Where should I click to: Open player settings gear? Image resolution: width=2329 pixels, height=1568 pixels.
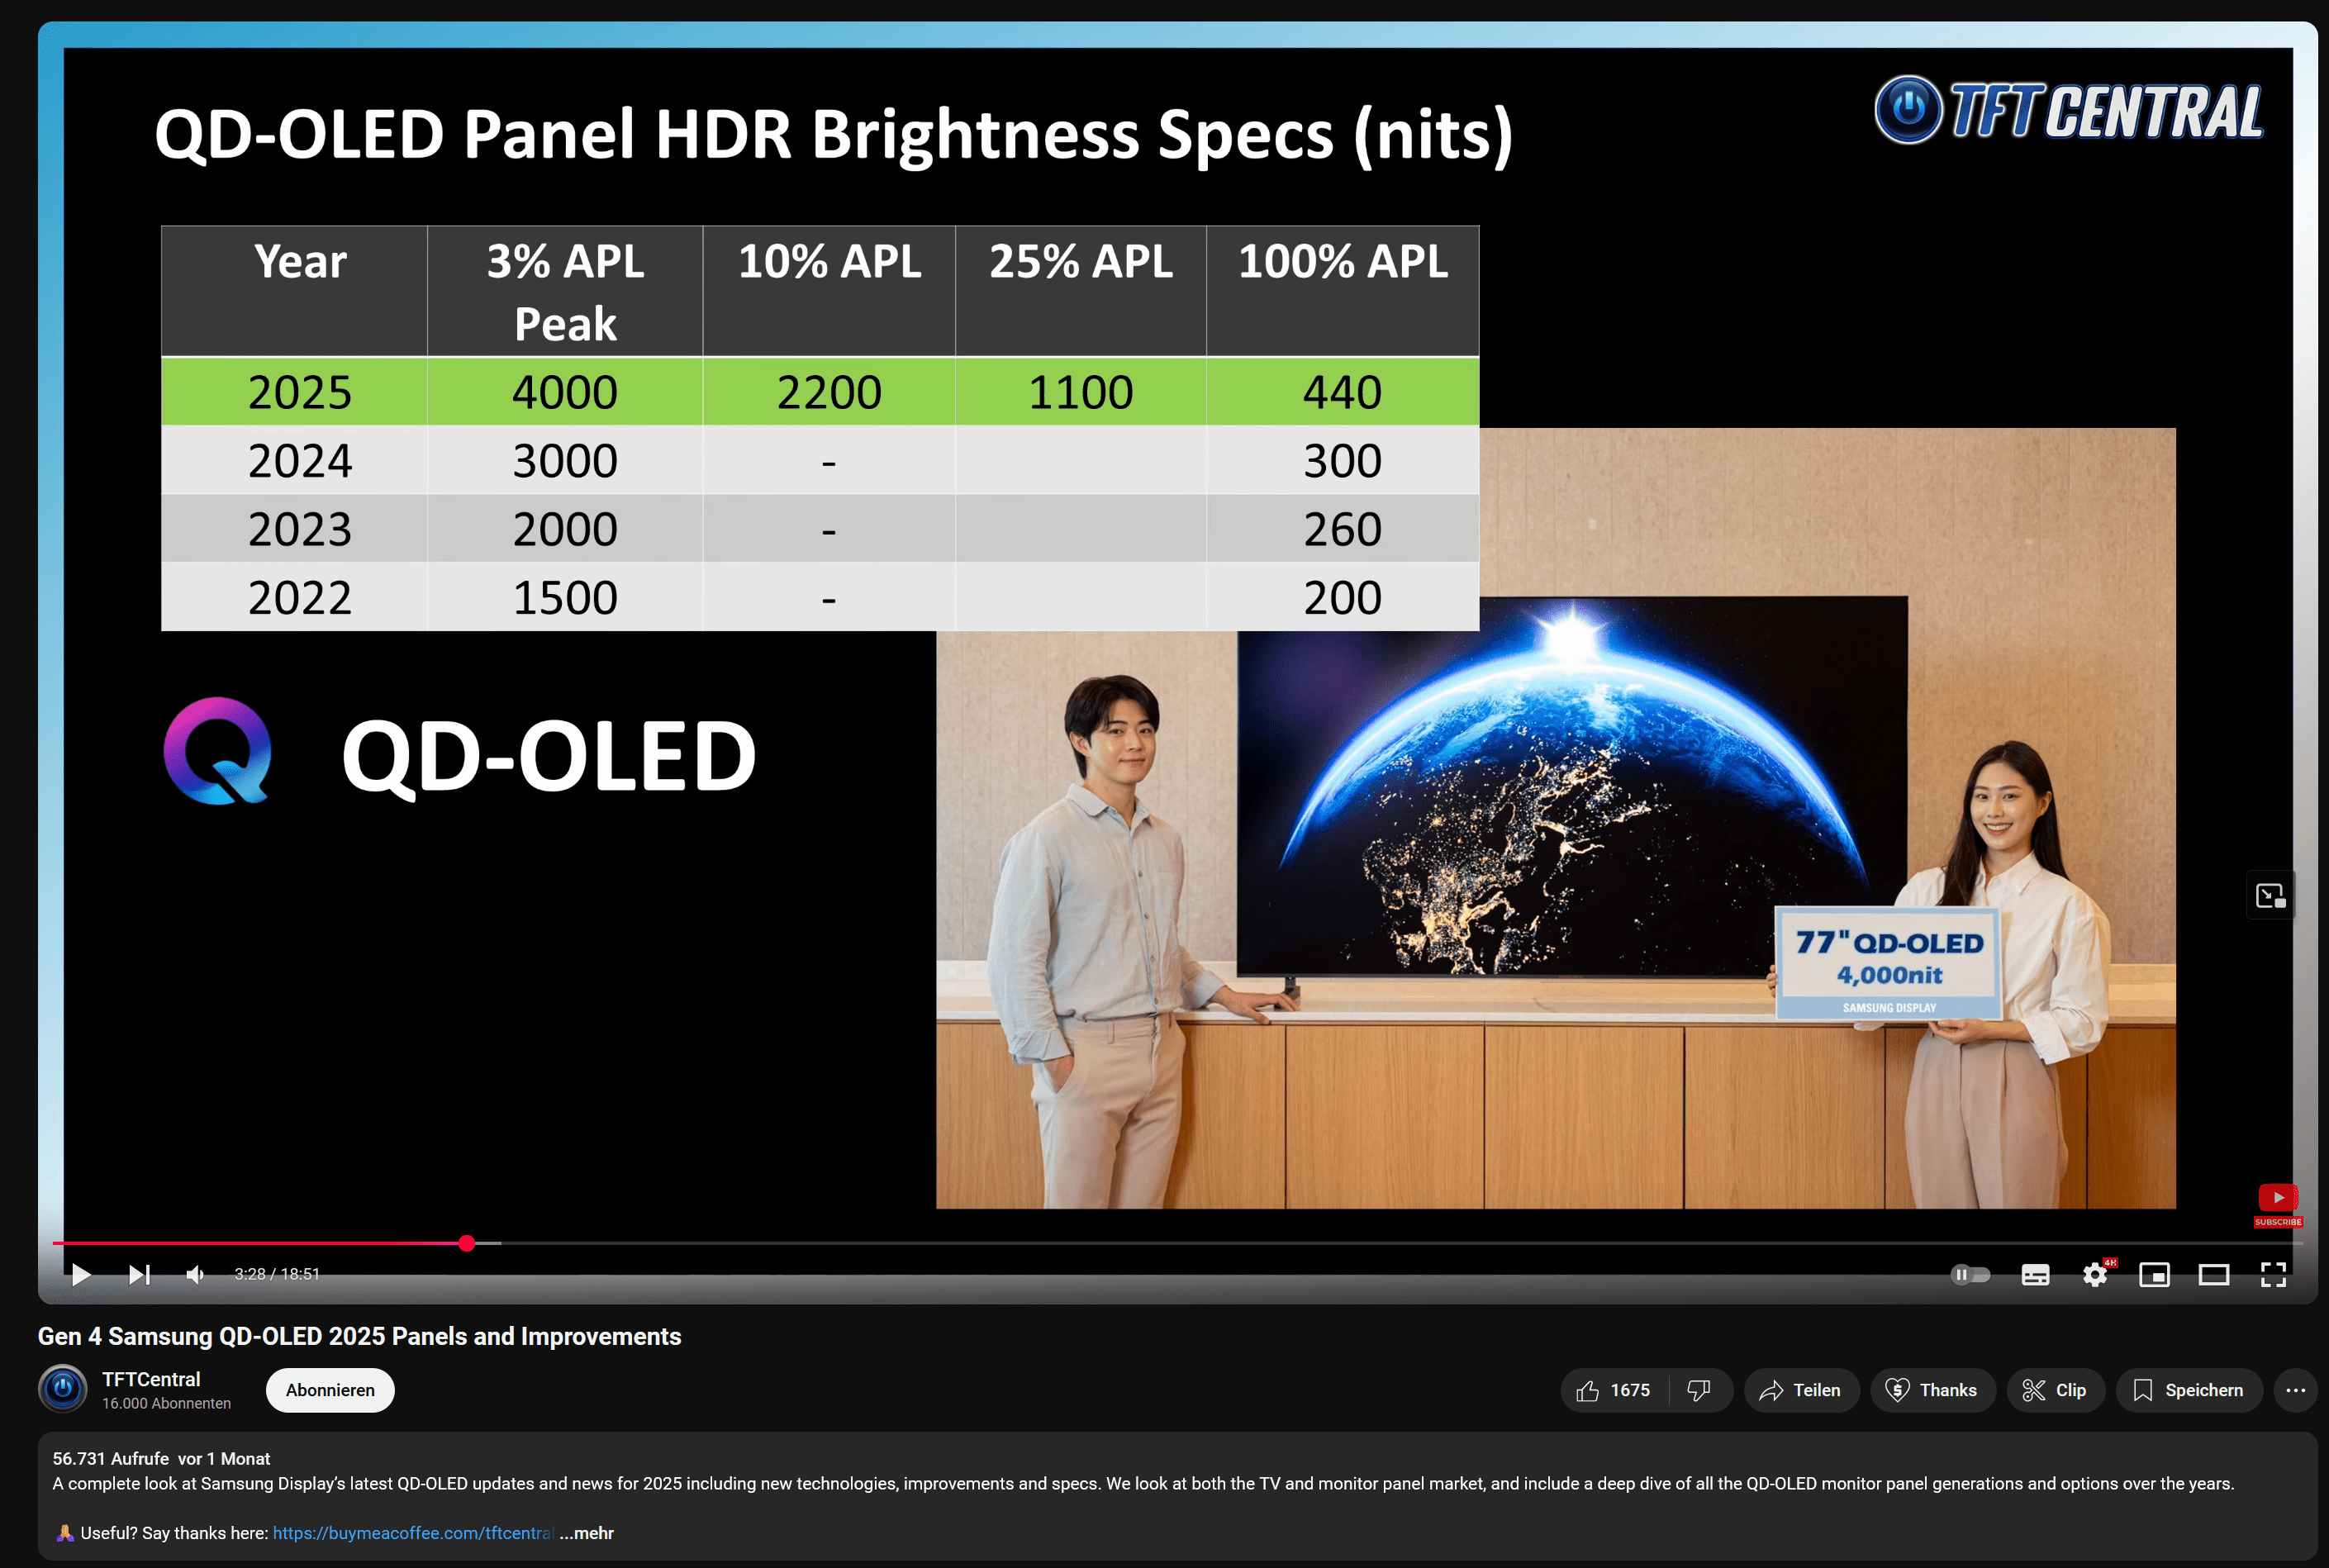(2096, 1273)
